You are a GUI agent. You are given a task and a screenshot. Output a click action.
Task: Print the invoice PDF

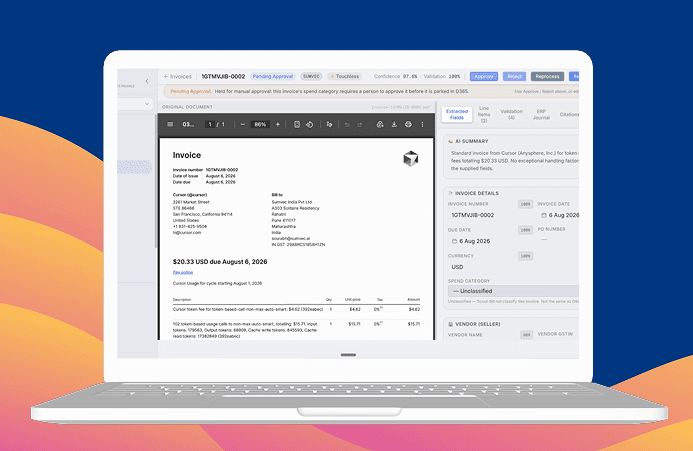click(x=408, y=125)
